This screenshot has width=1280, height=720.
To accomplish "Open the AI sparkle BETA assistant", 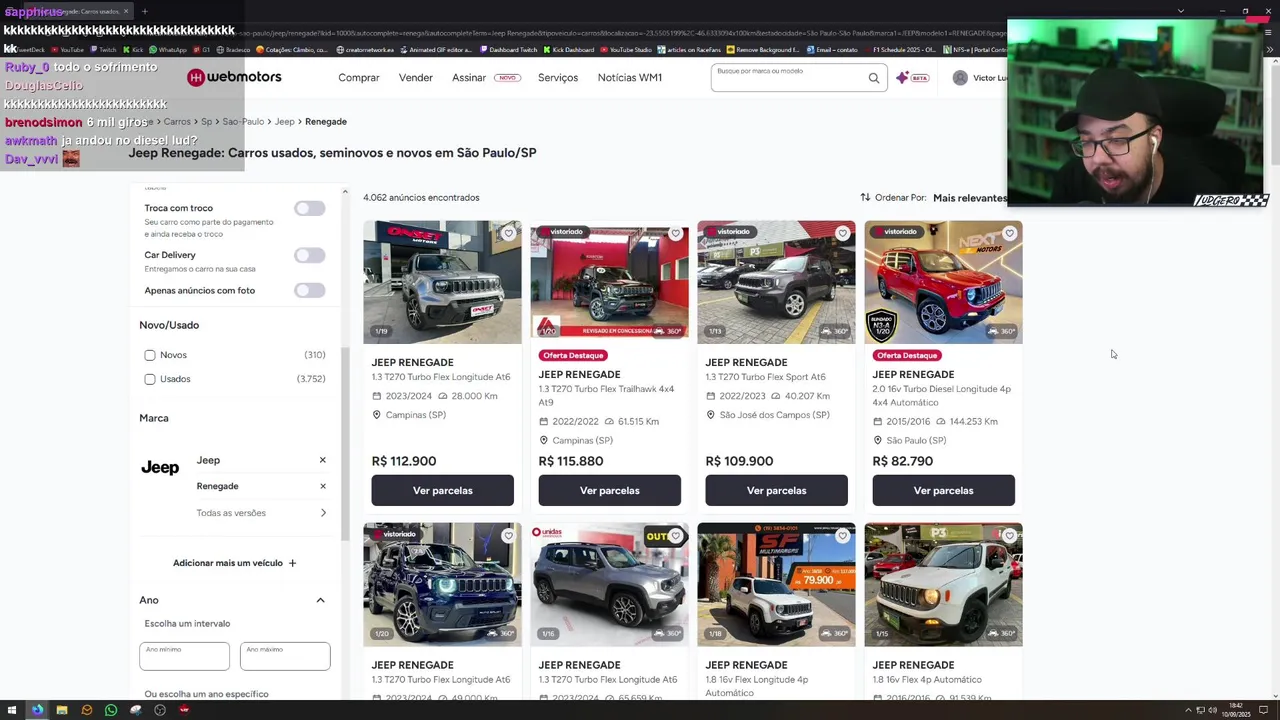I will (912, 78).
